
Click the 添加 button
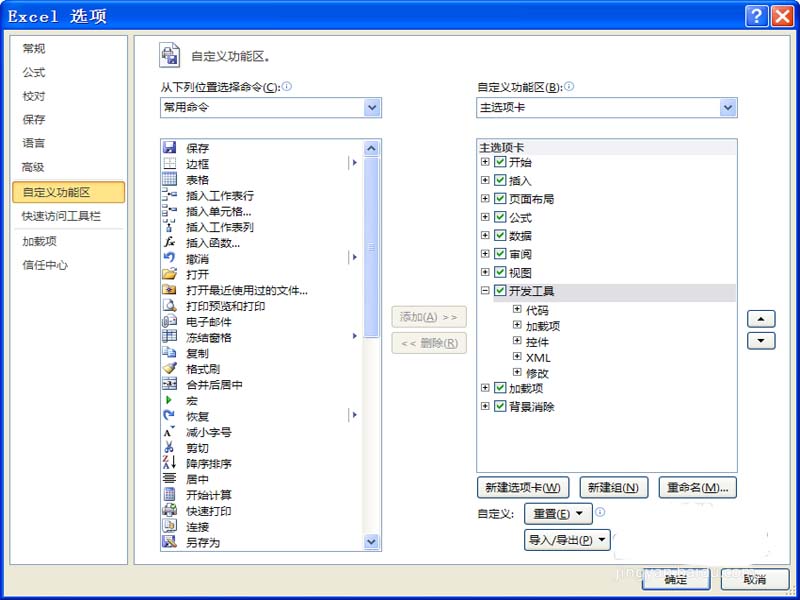[429, 317]
